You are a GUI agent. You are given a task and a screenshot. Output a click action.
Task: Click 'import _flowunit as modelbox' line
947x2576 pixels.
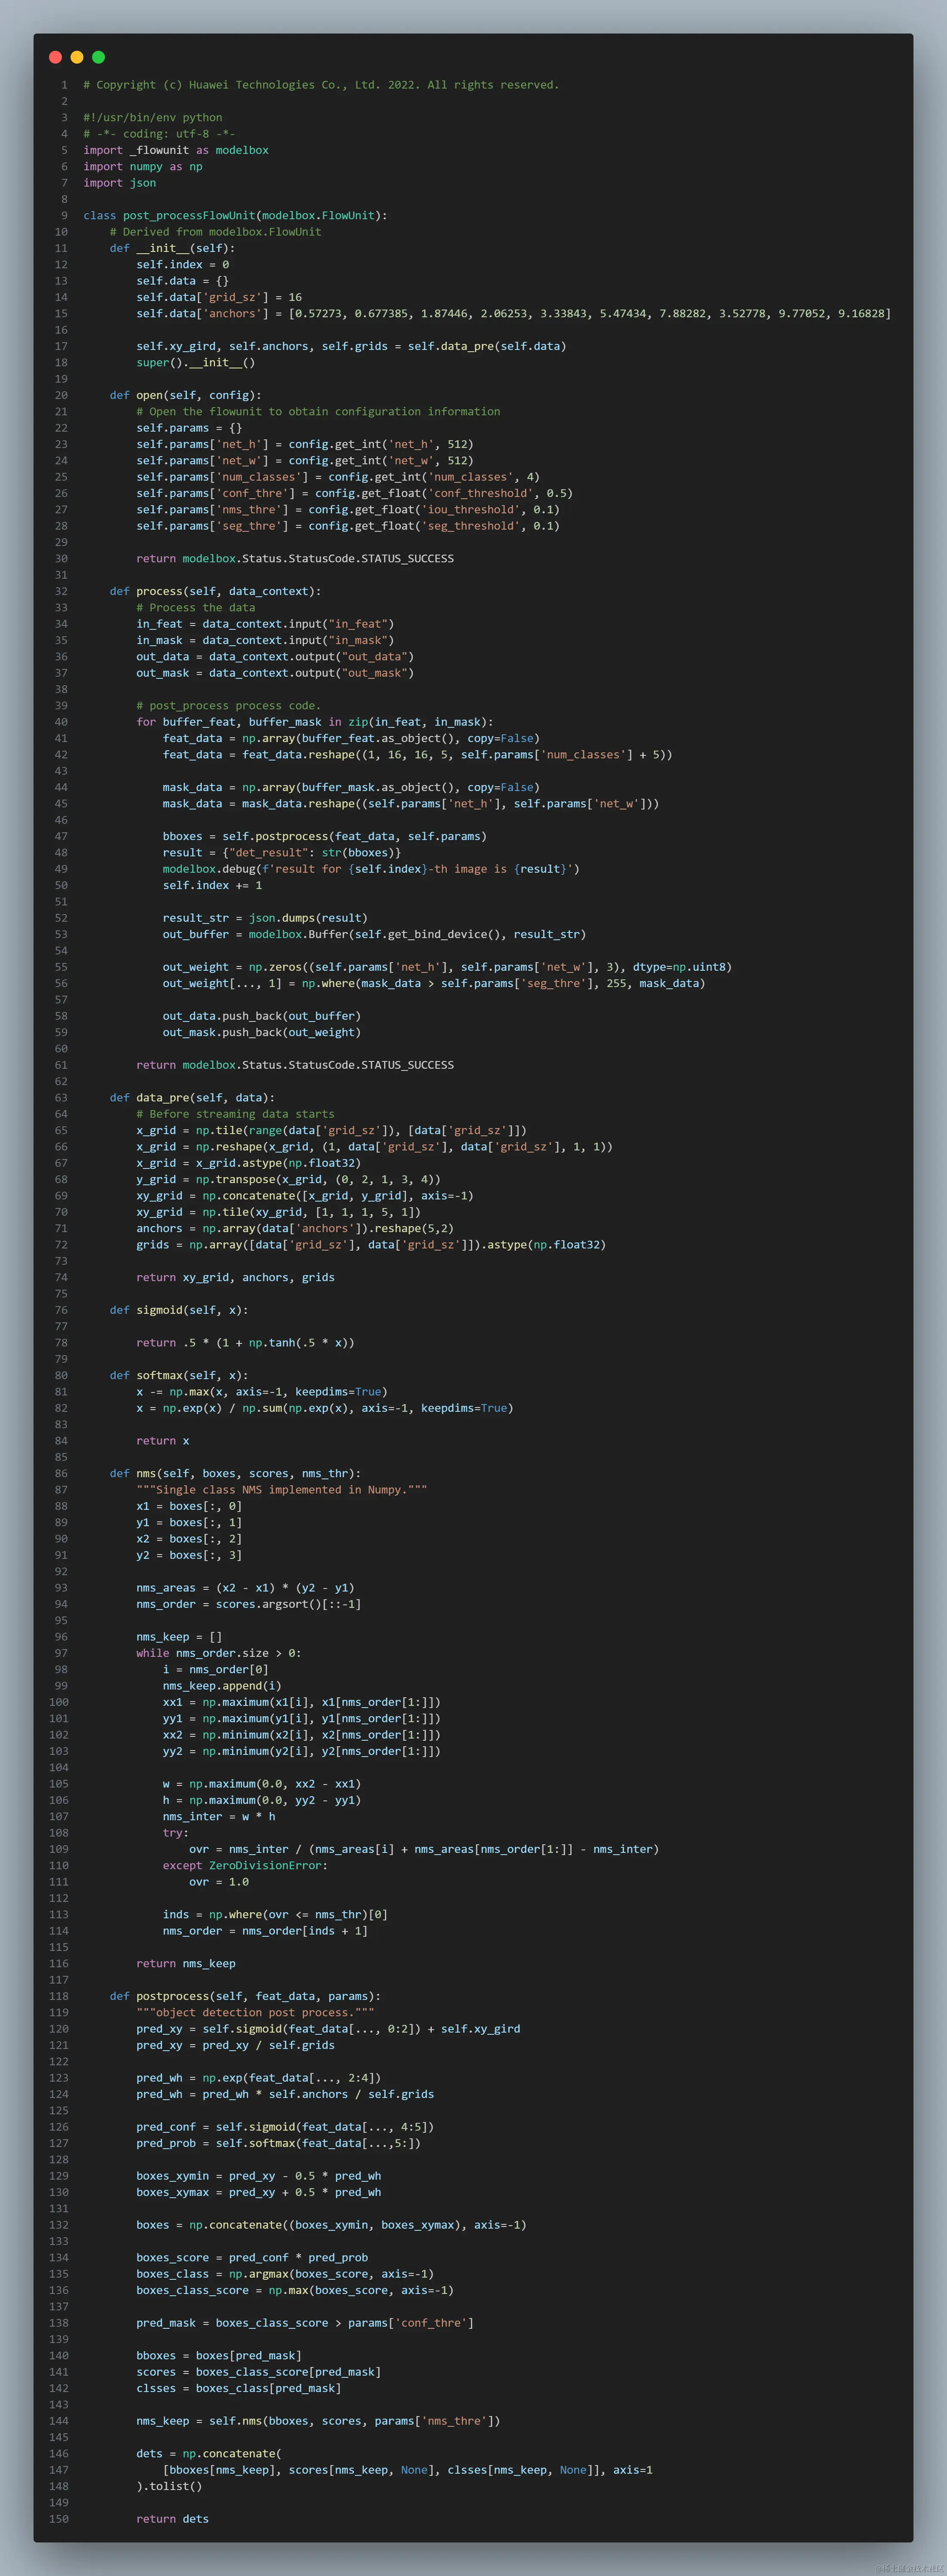pos(175,150)
